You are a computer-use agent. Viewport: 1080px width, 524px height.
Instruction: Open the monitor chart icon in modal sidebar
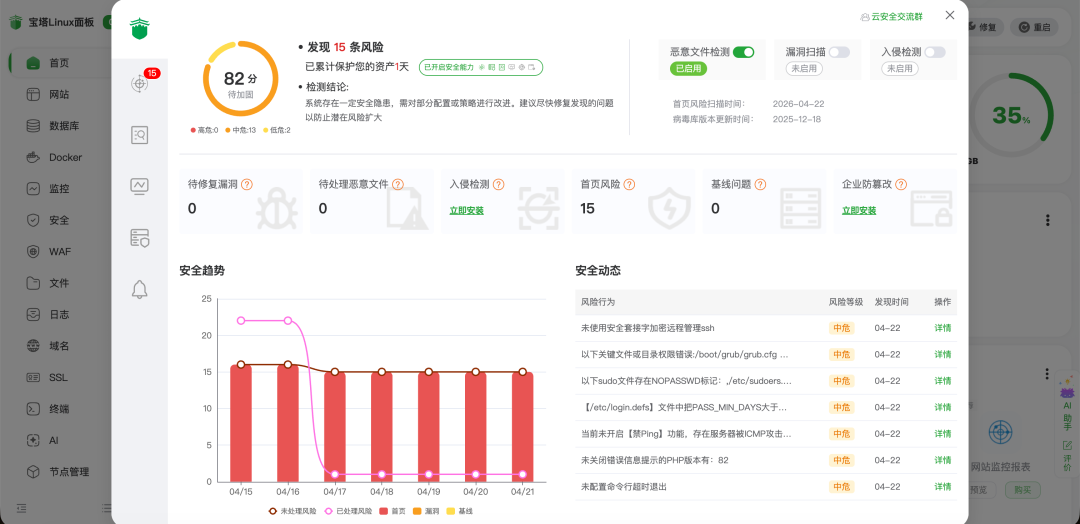[x=140, y=186]
